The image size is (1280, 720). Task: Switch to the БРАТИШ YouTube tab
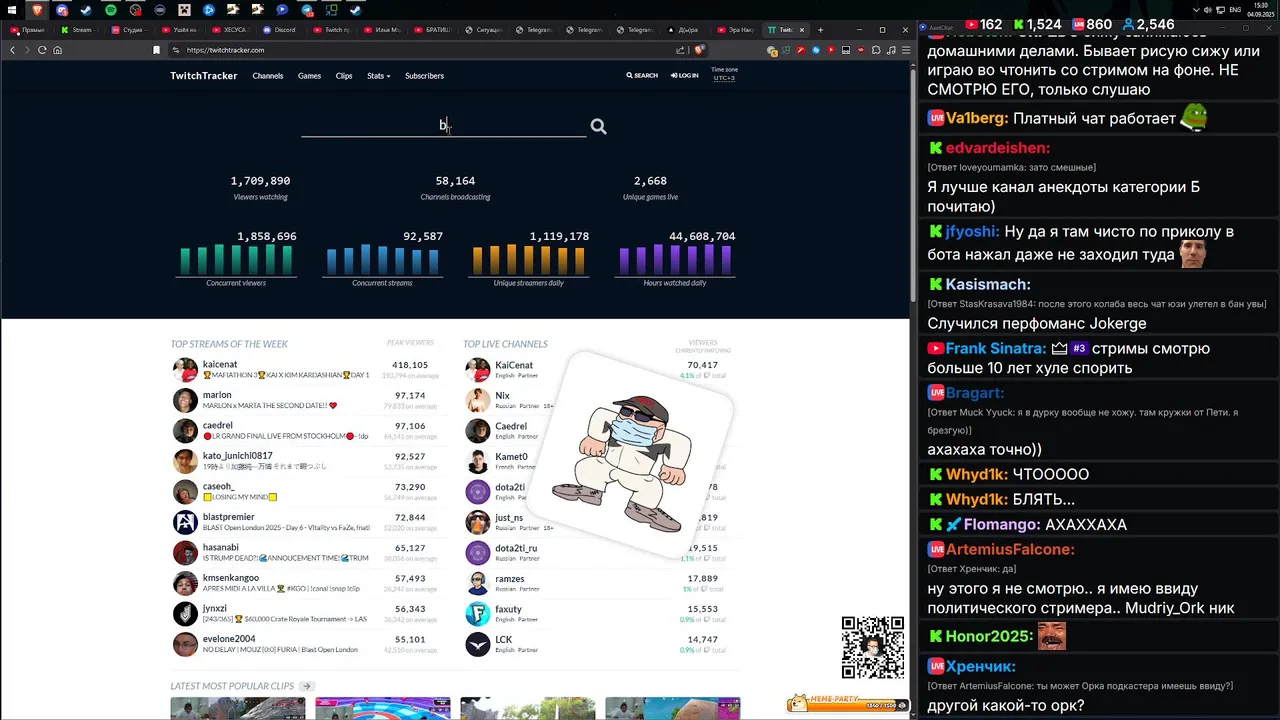(435, 30)
